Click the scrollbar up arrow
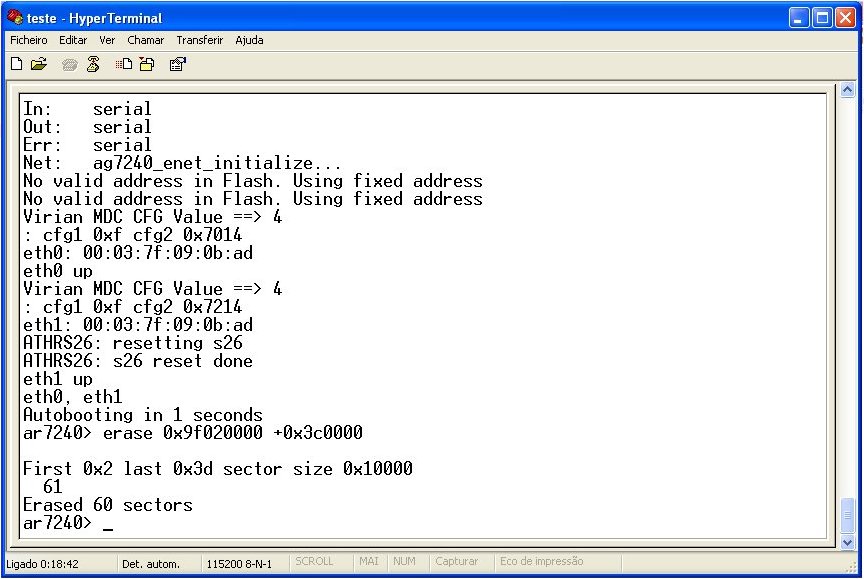The width and height of the screenshot is (864, 579). tap(848, 90)
